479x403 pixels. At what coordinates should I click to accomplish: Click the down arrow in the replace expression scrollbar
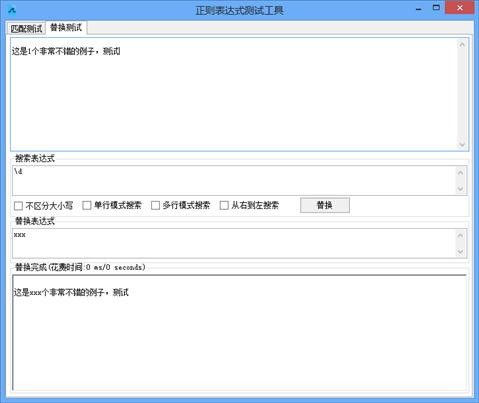click(460, 252)
